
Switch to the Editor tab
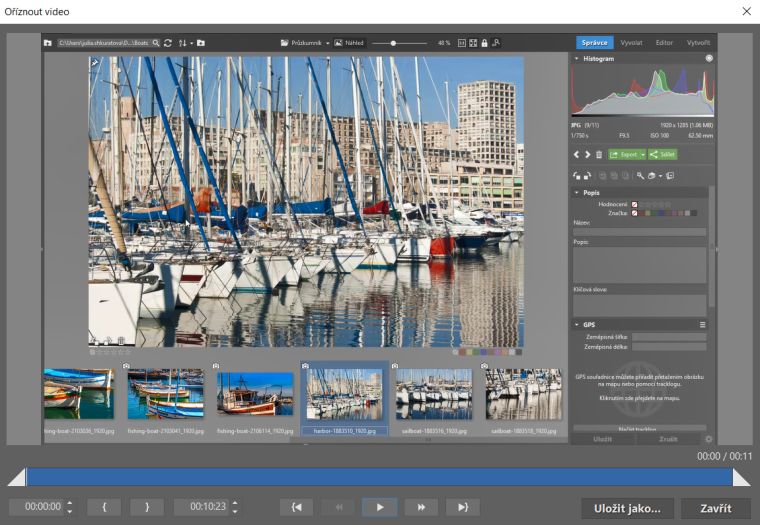pos(664,43)
